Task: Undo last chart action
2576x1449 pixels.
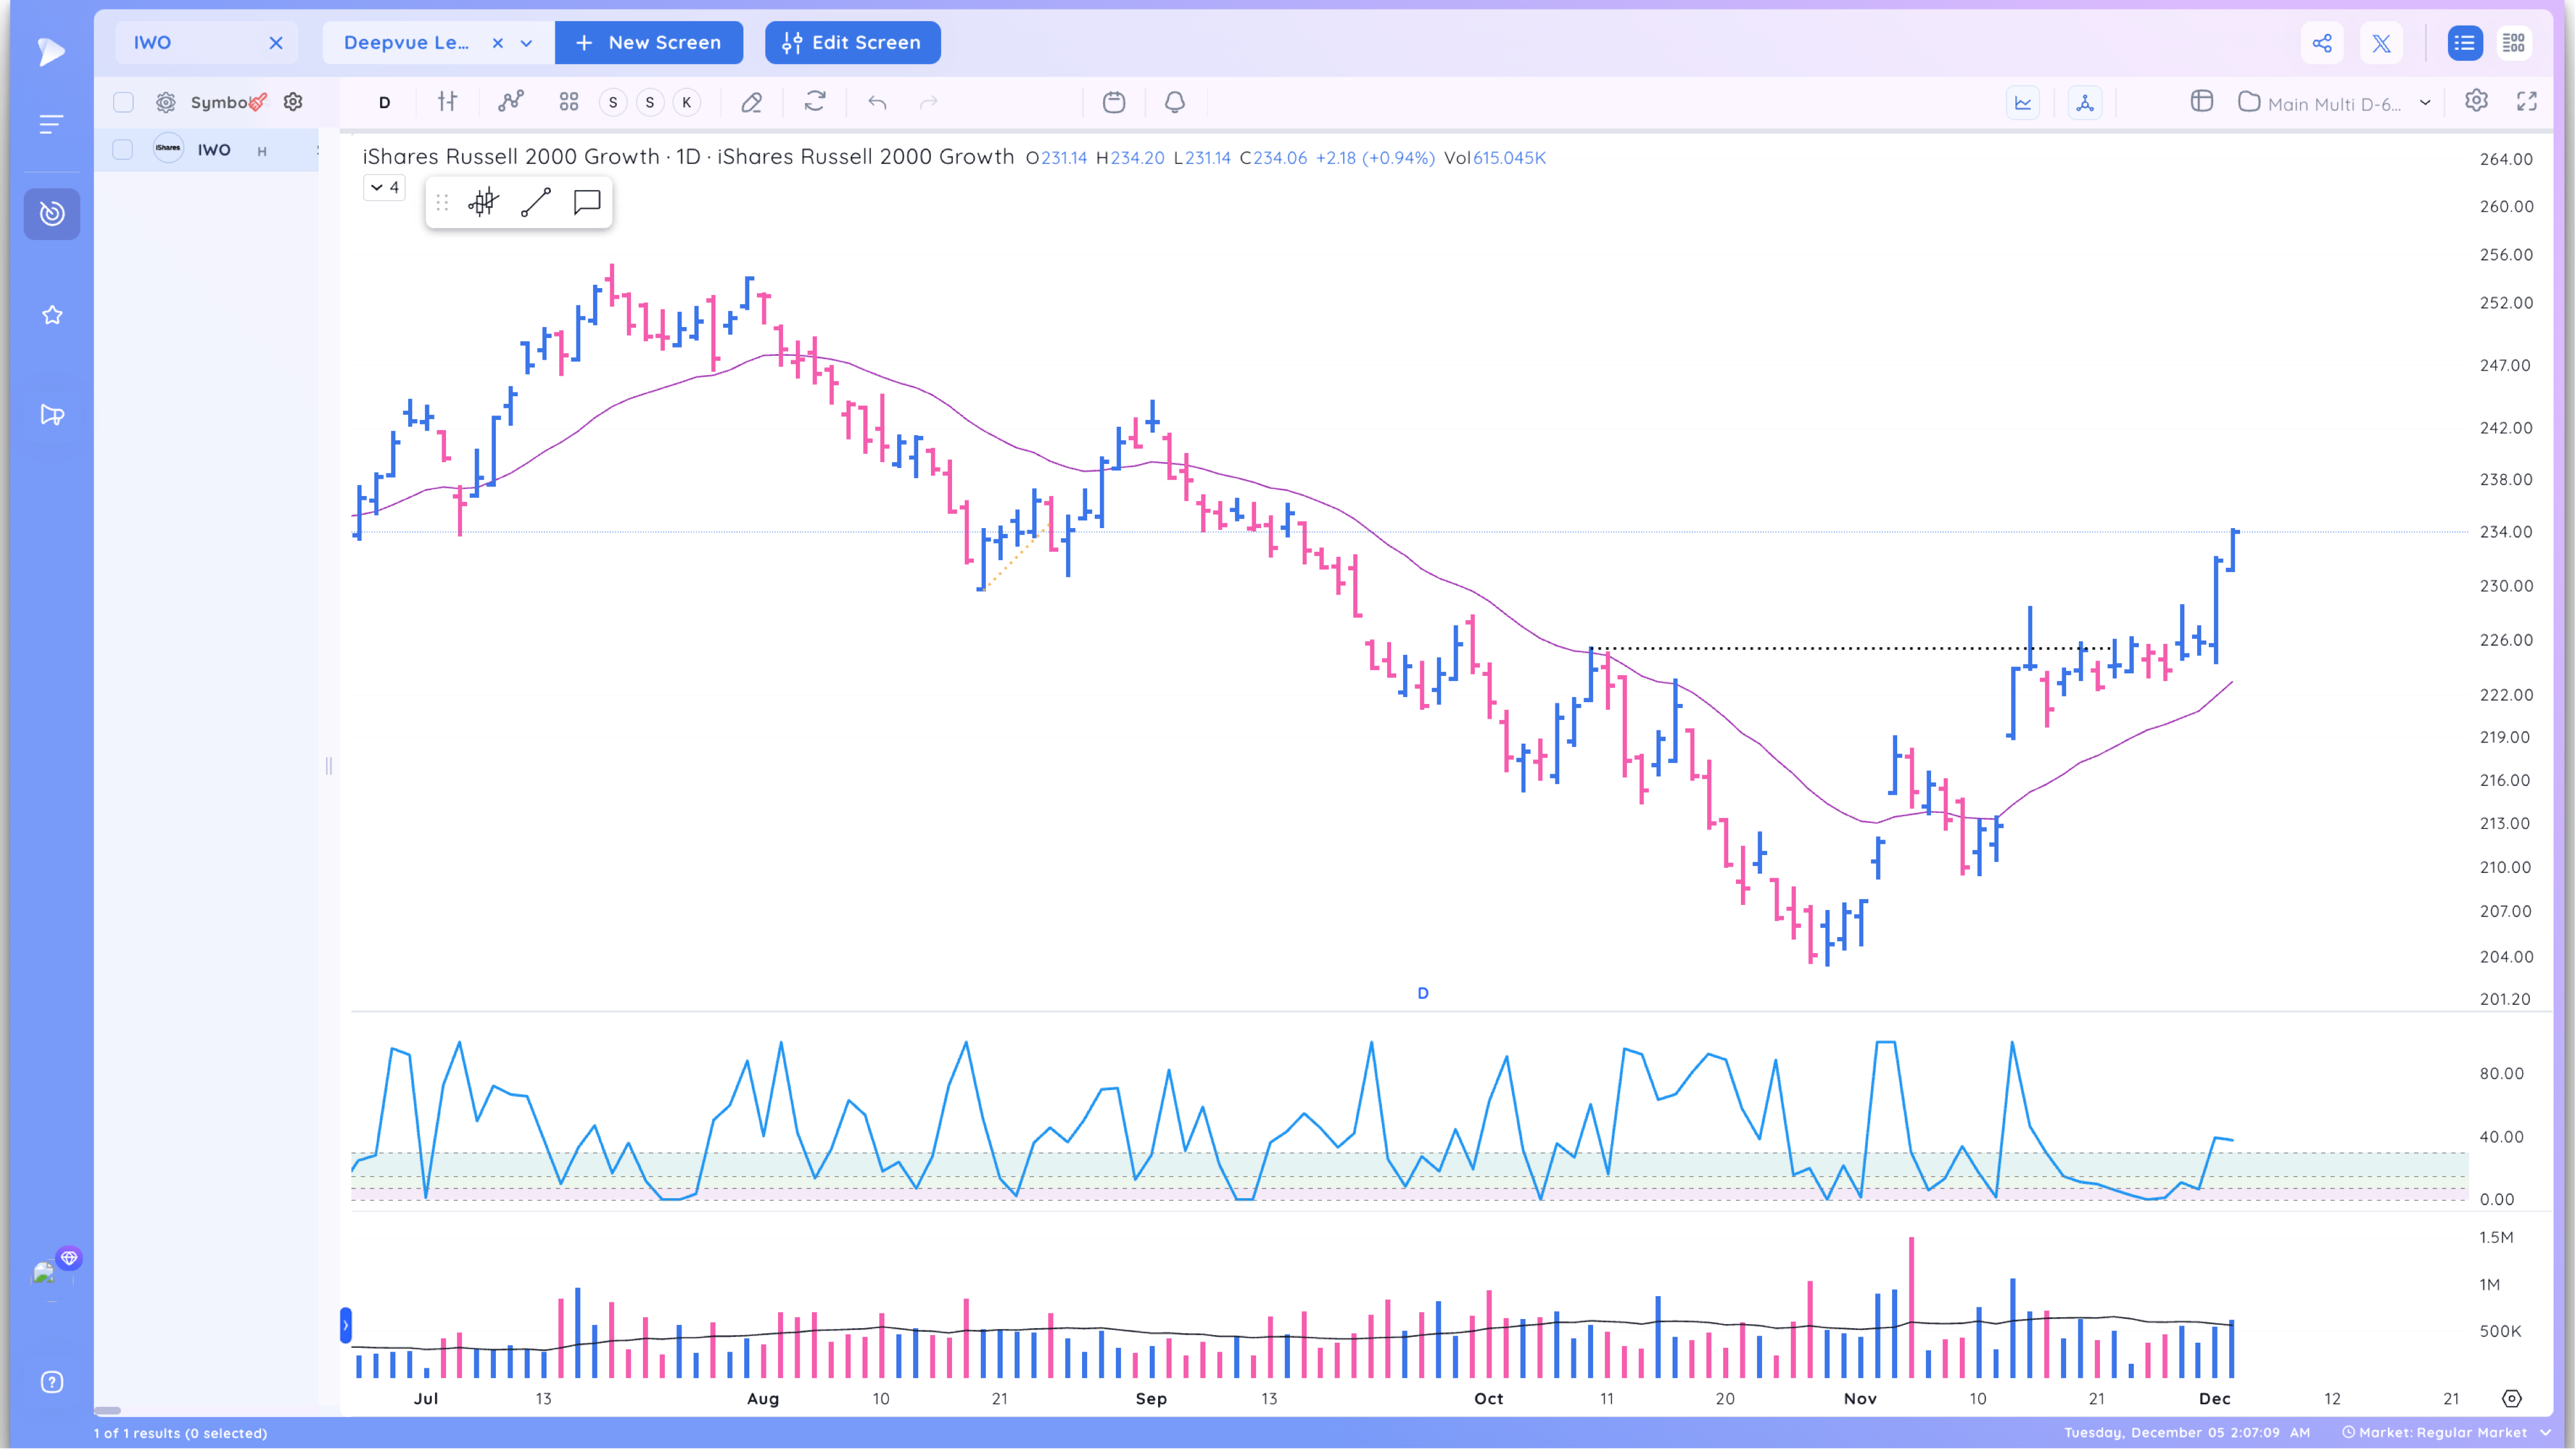Action: pyautogui.click(x=877, y=102)
